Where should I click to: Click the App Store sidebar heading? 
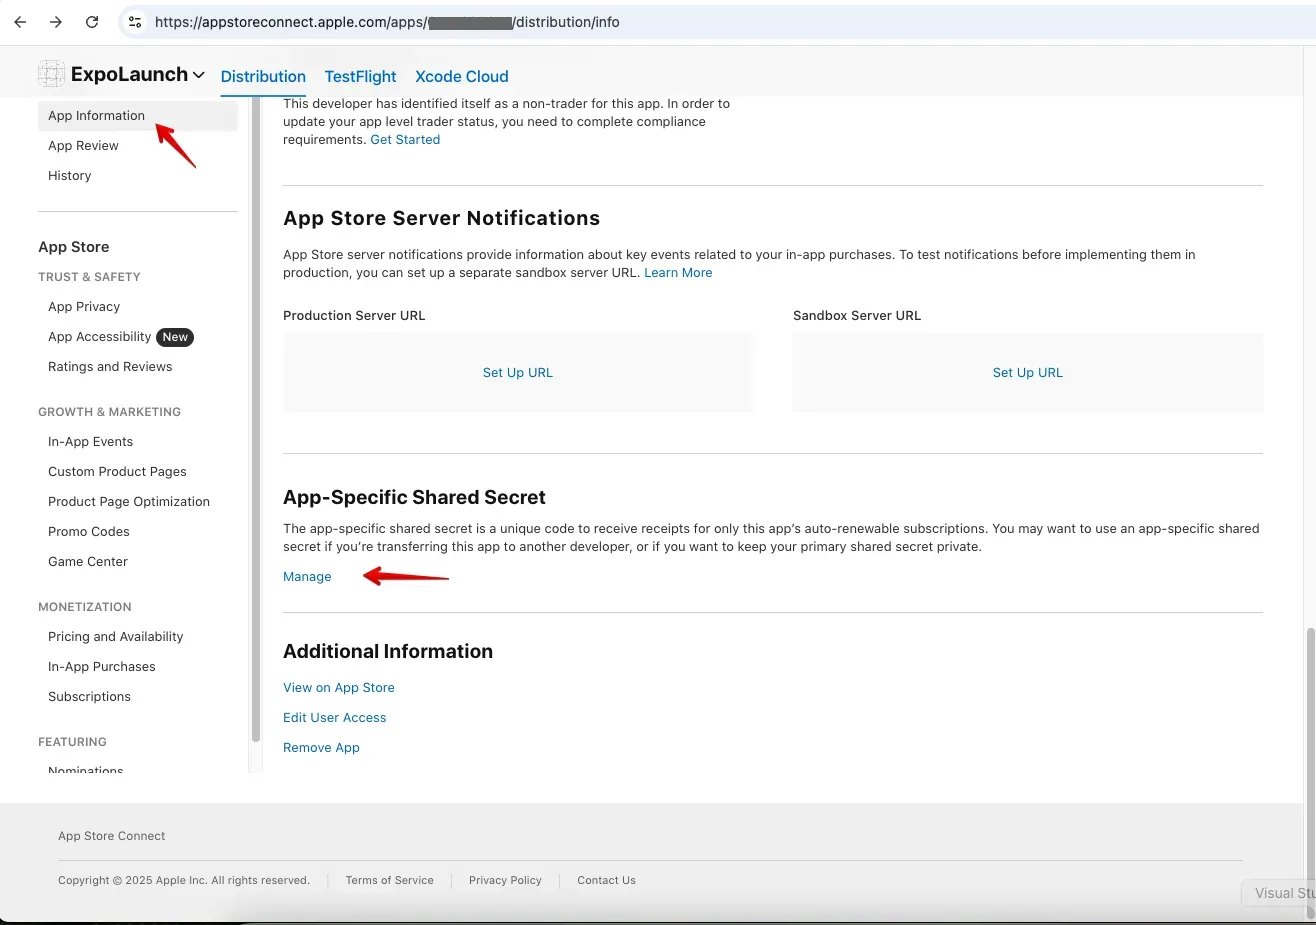tap(74, 247)
